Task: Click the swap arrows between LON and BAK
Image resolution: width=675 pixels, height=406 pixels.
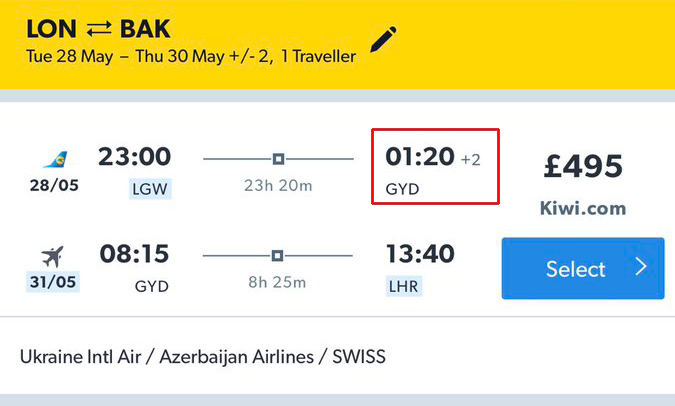Action: pos(99,29)
